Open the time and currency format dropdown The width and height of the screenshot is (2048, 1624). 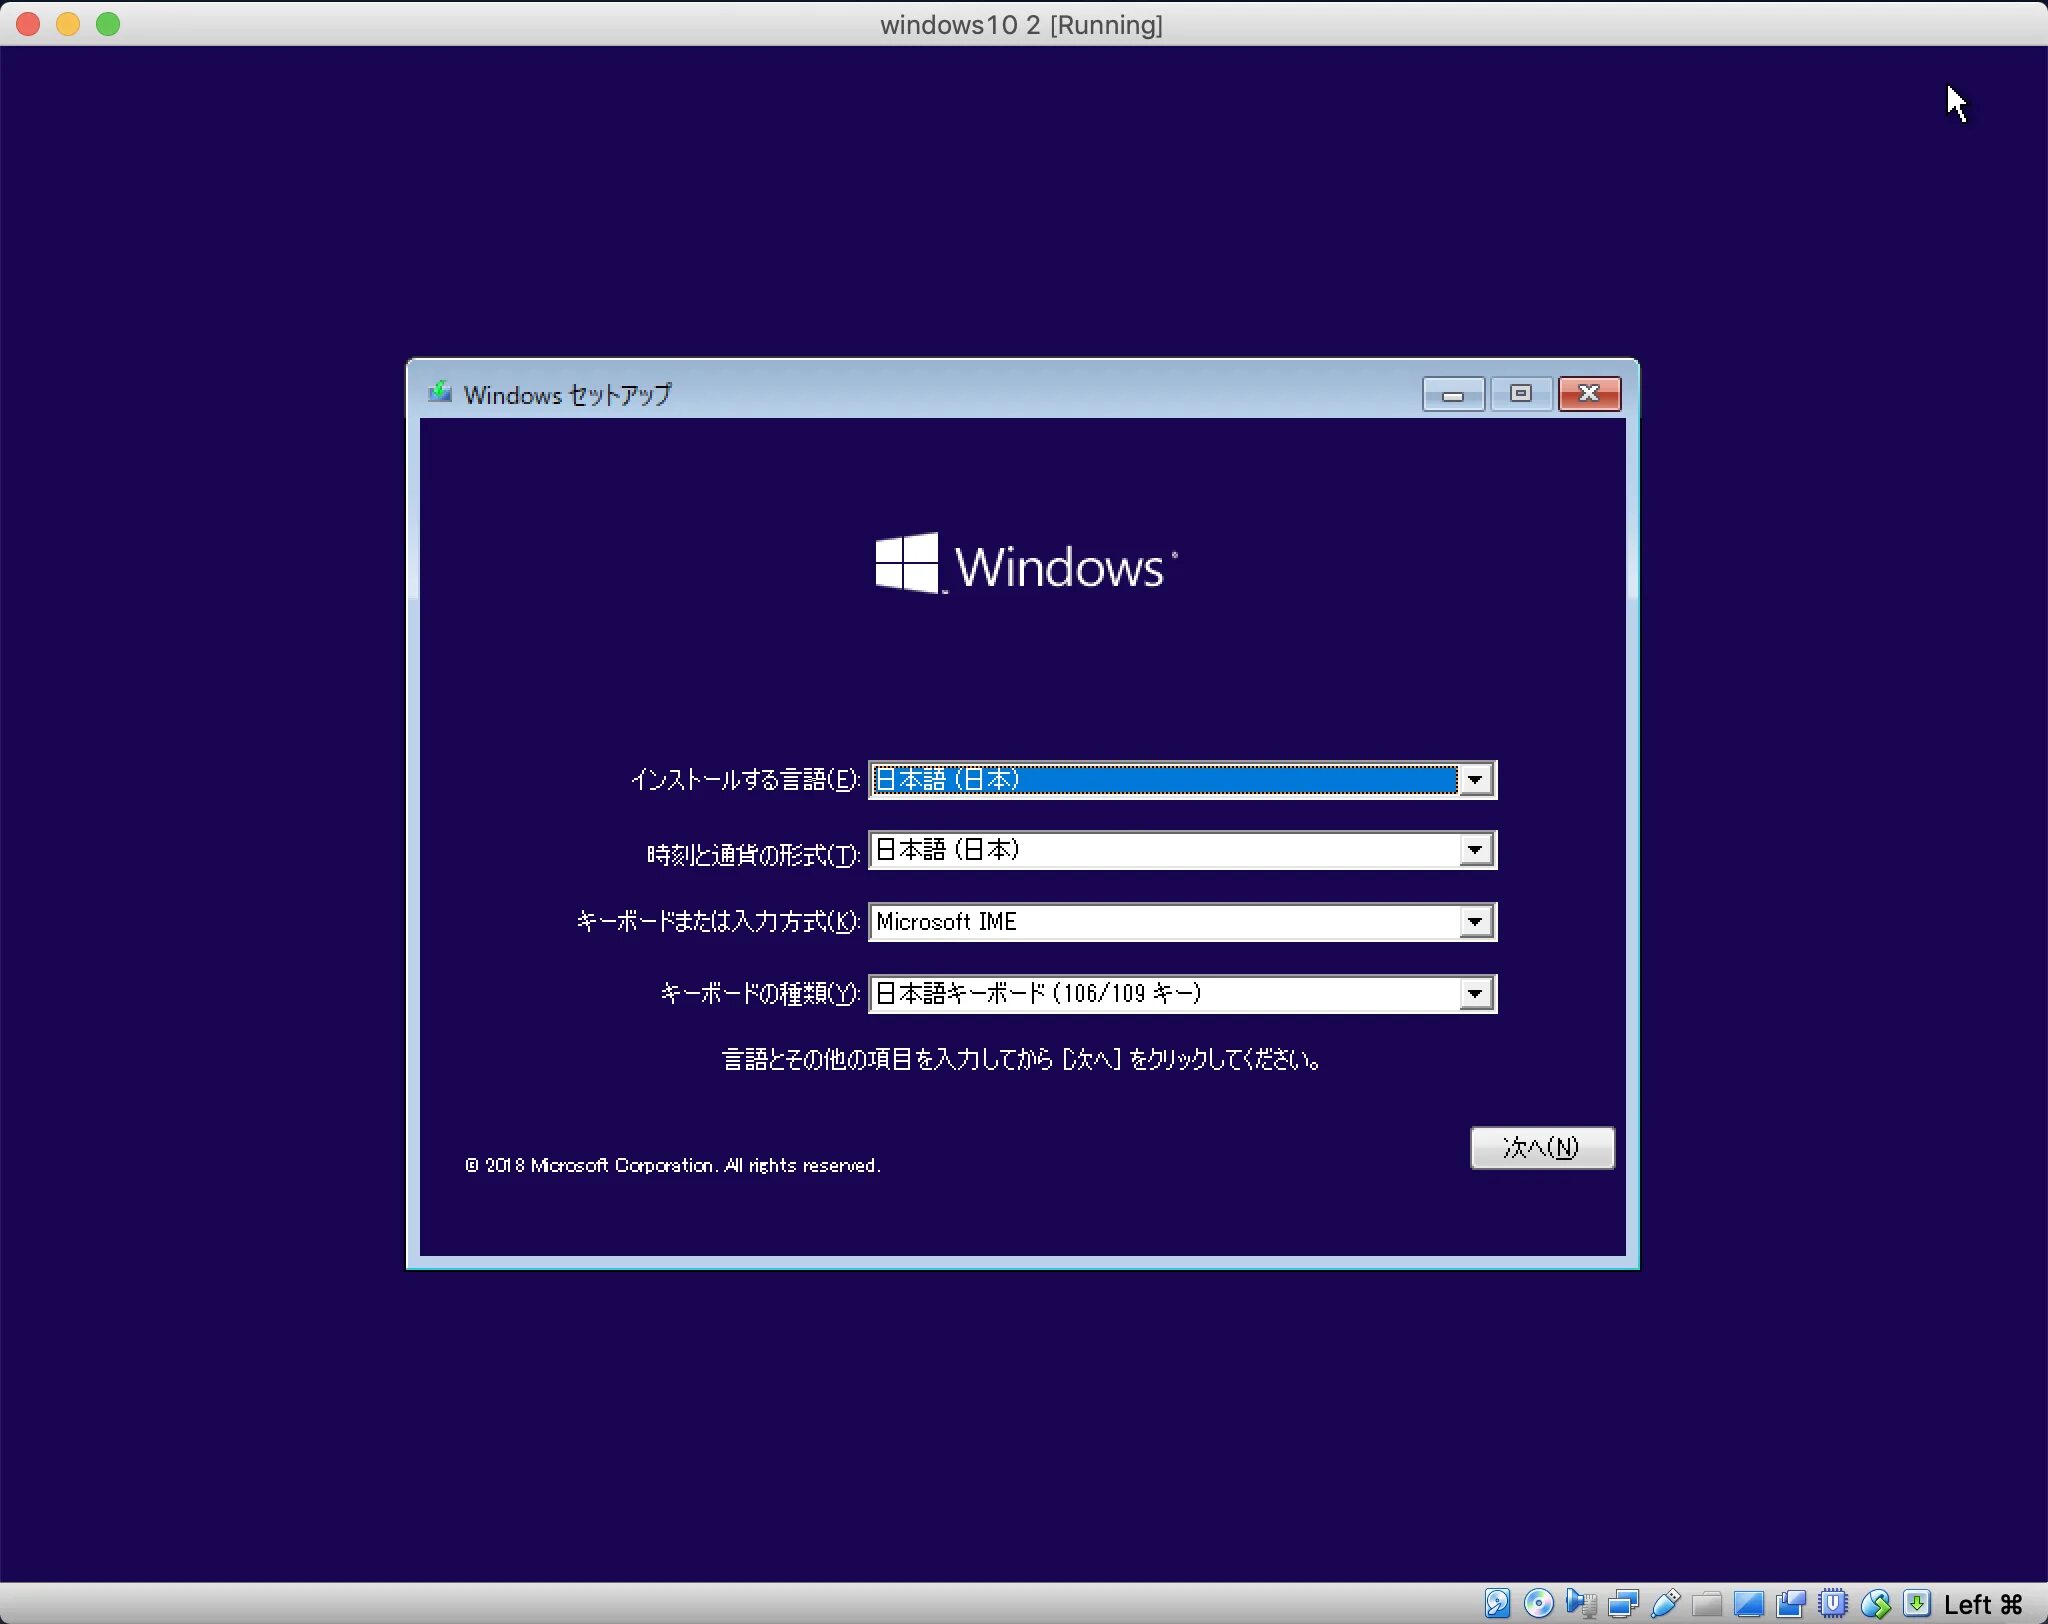[x=1475, y=850]
